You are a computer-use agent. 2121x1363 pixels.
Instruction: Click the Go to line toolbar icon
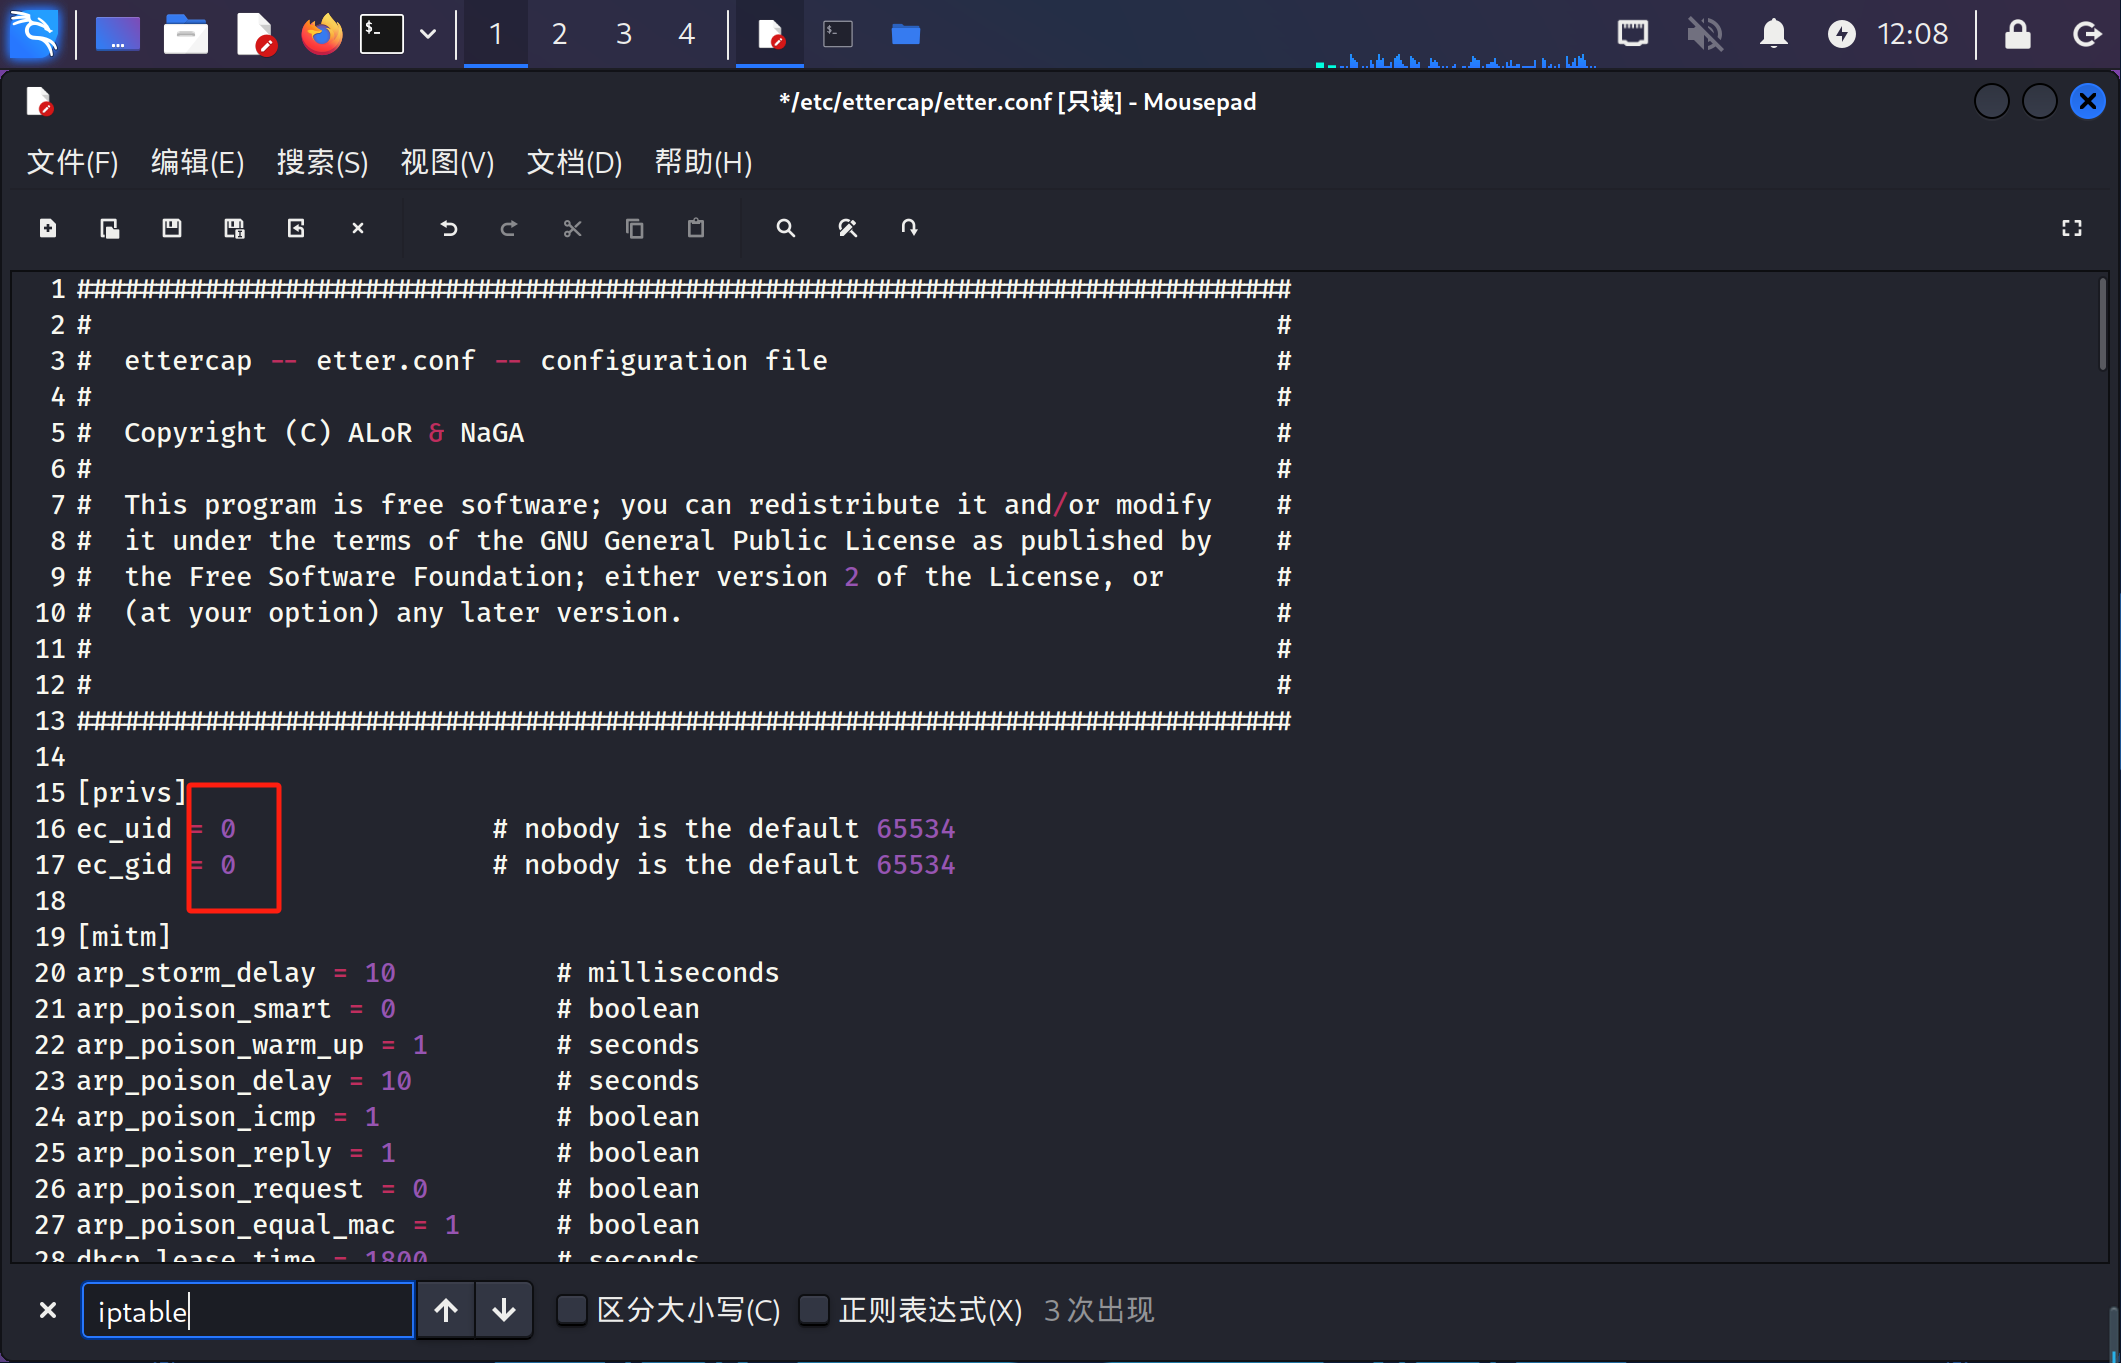pyautogui.click(x=908, y=228)
